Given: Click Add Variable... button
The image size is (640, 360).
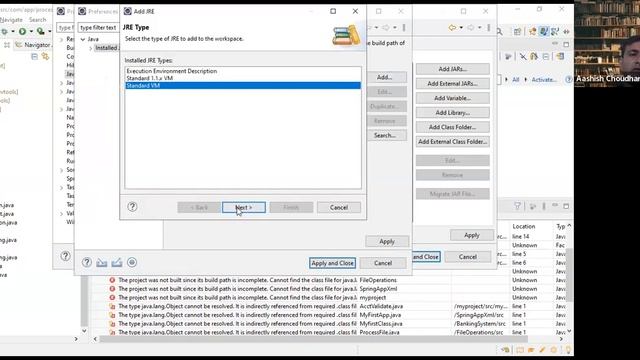Looking at the screenshot, I should (x=453, y=98).
